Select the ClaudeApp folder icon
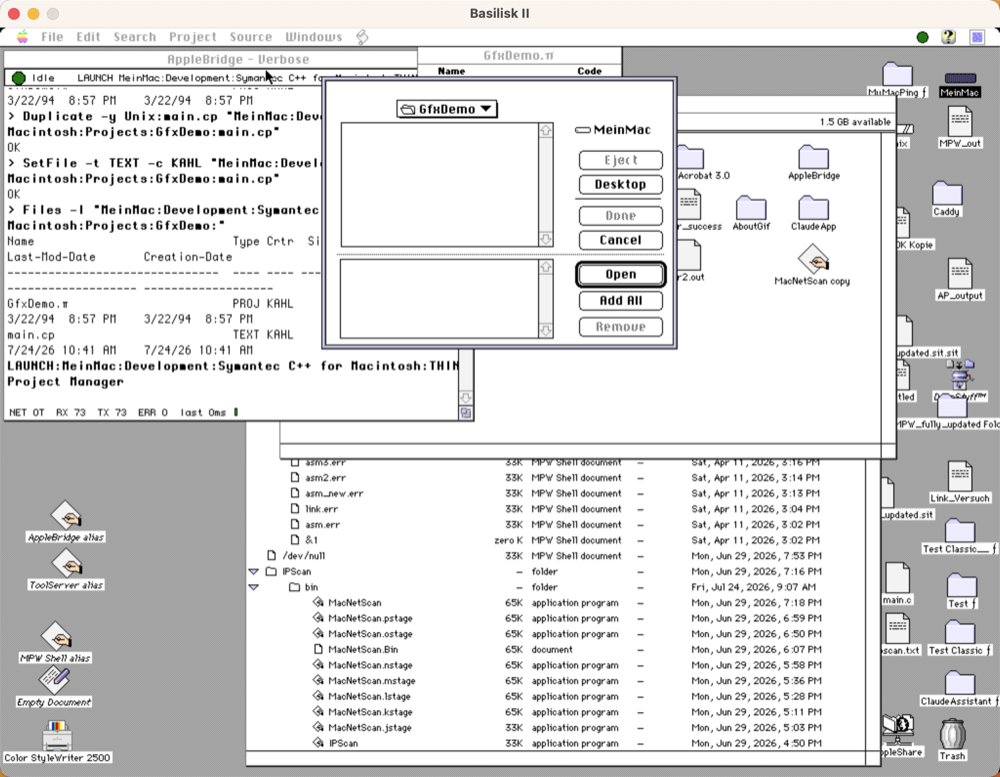1000x777 pixels. [x=814, y=208]
